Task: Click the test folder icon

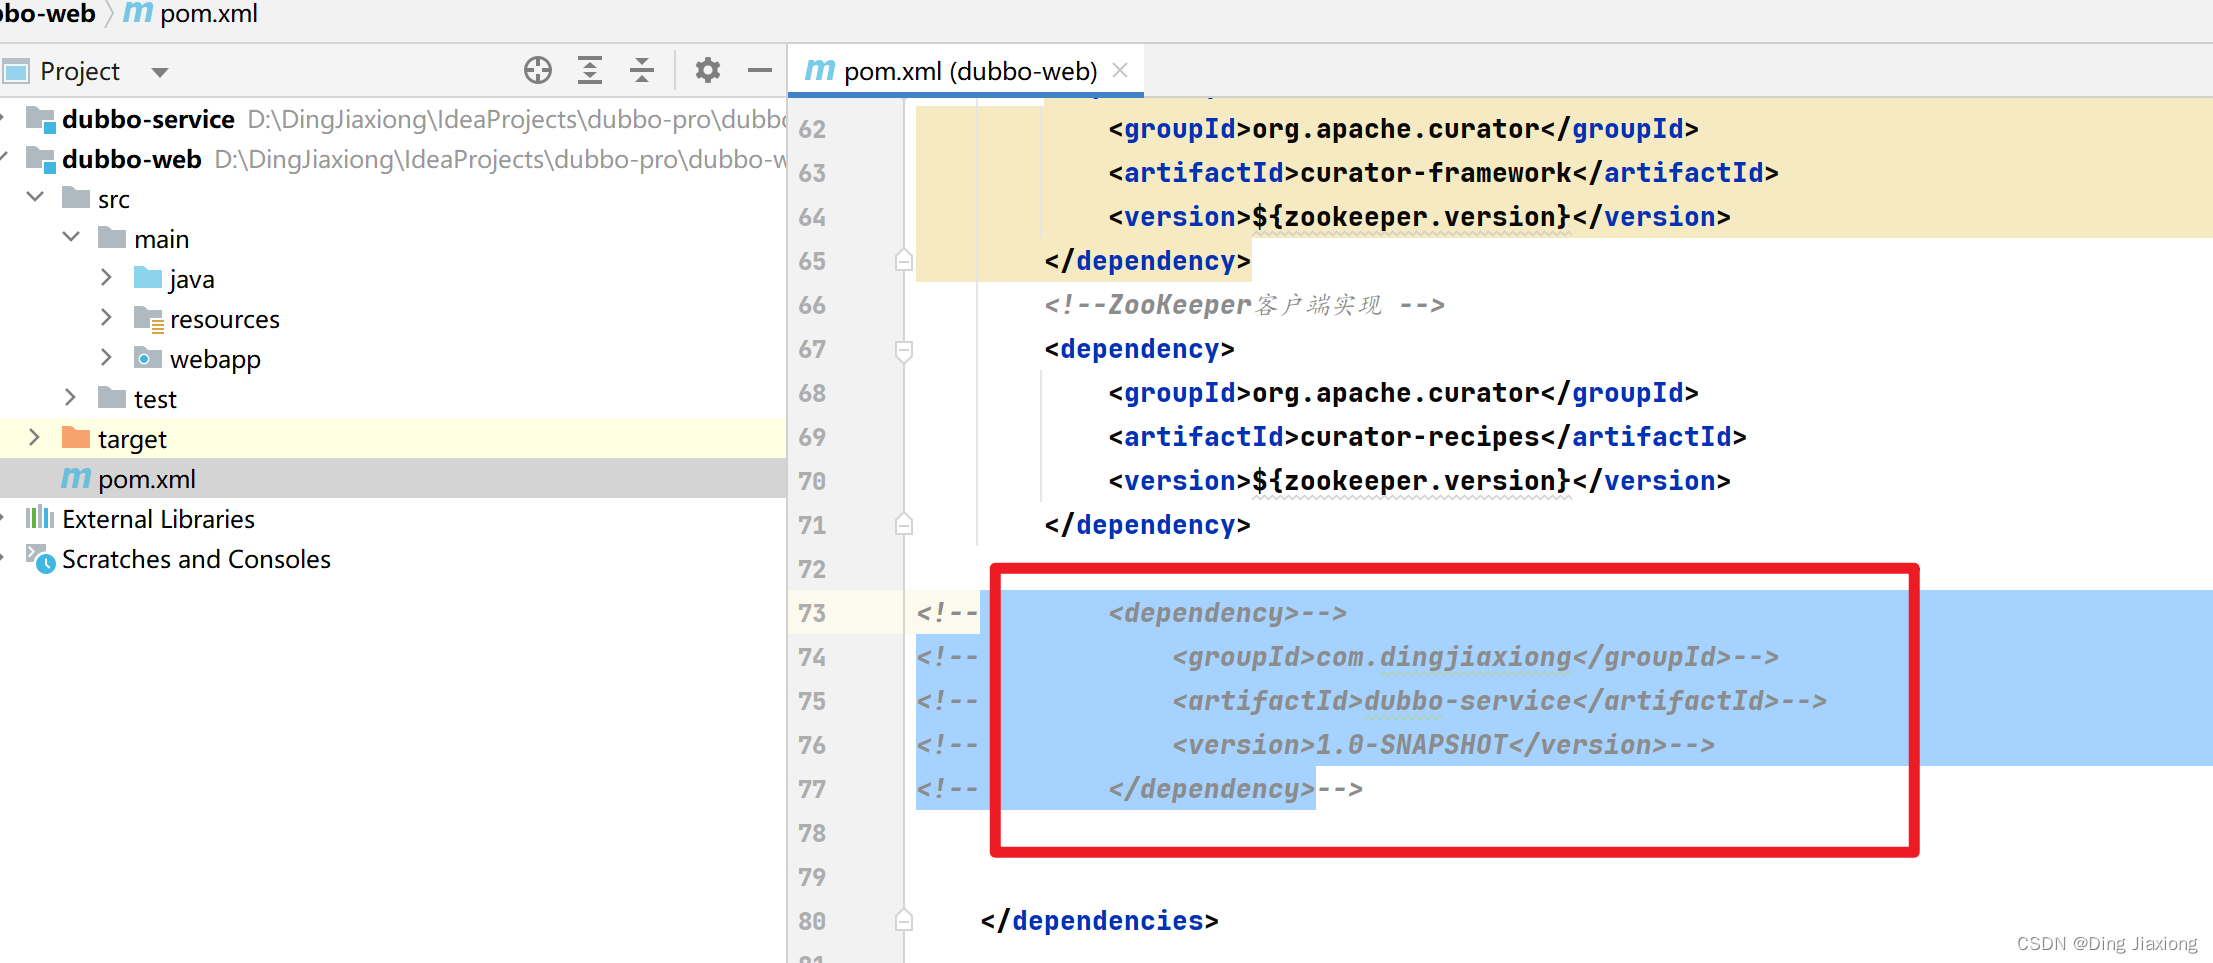Action: pos(112,397)
